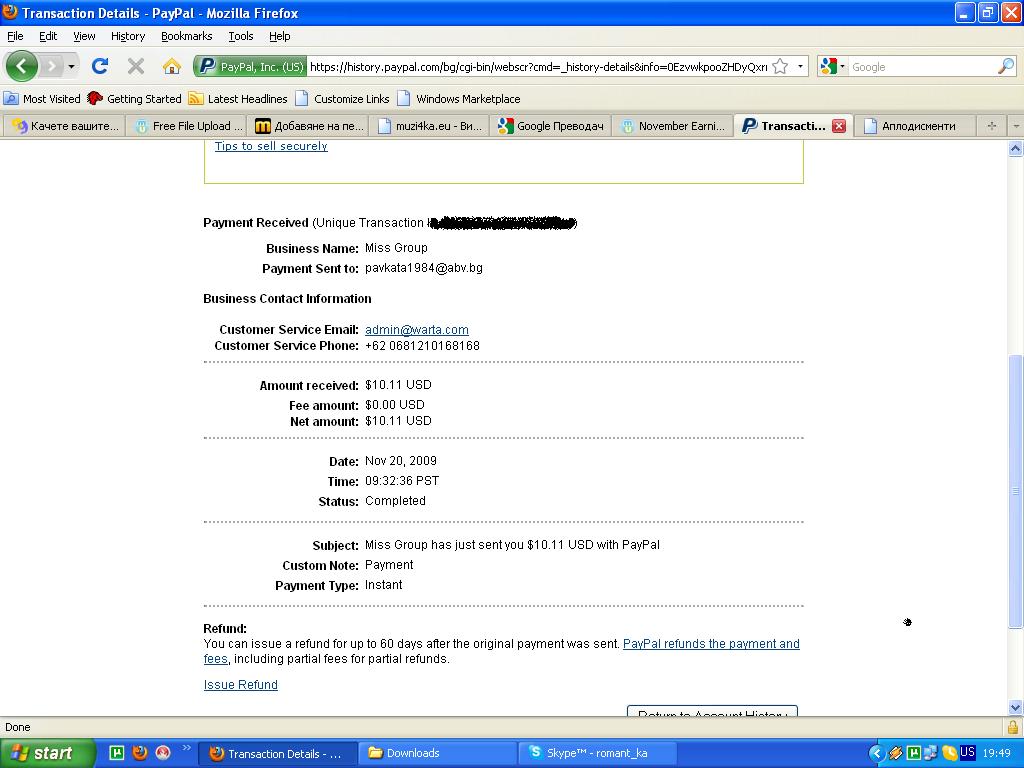Viewport: 1024px width, 768px height.
Task: Expand the address bar history dropdown
Action: pos(800,67)
